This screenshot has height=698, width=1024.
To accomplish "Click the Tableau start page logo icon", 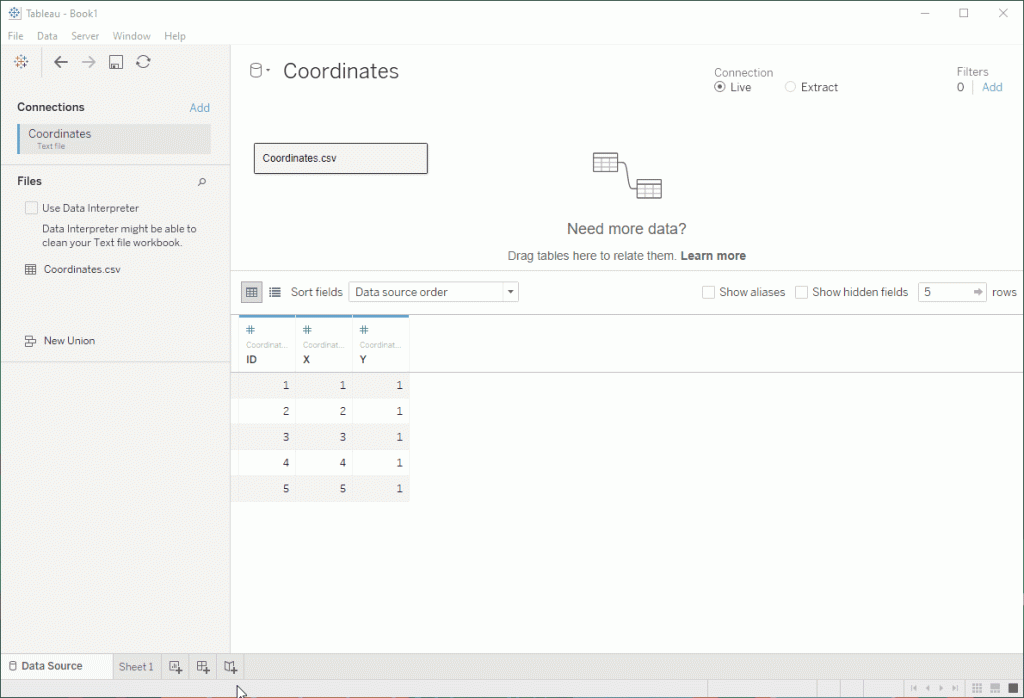I will 21,62.
